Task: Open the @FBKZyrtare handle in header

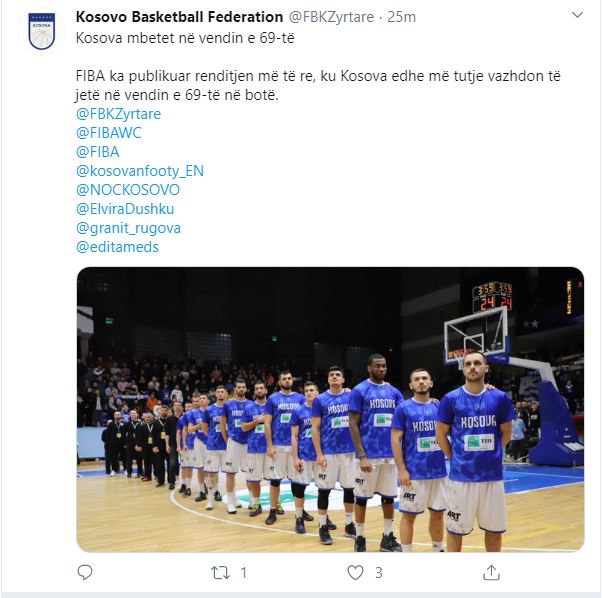Action: click(x=331, y=17)
